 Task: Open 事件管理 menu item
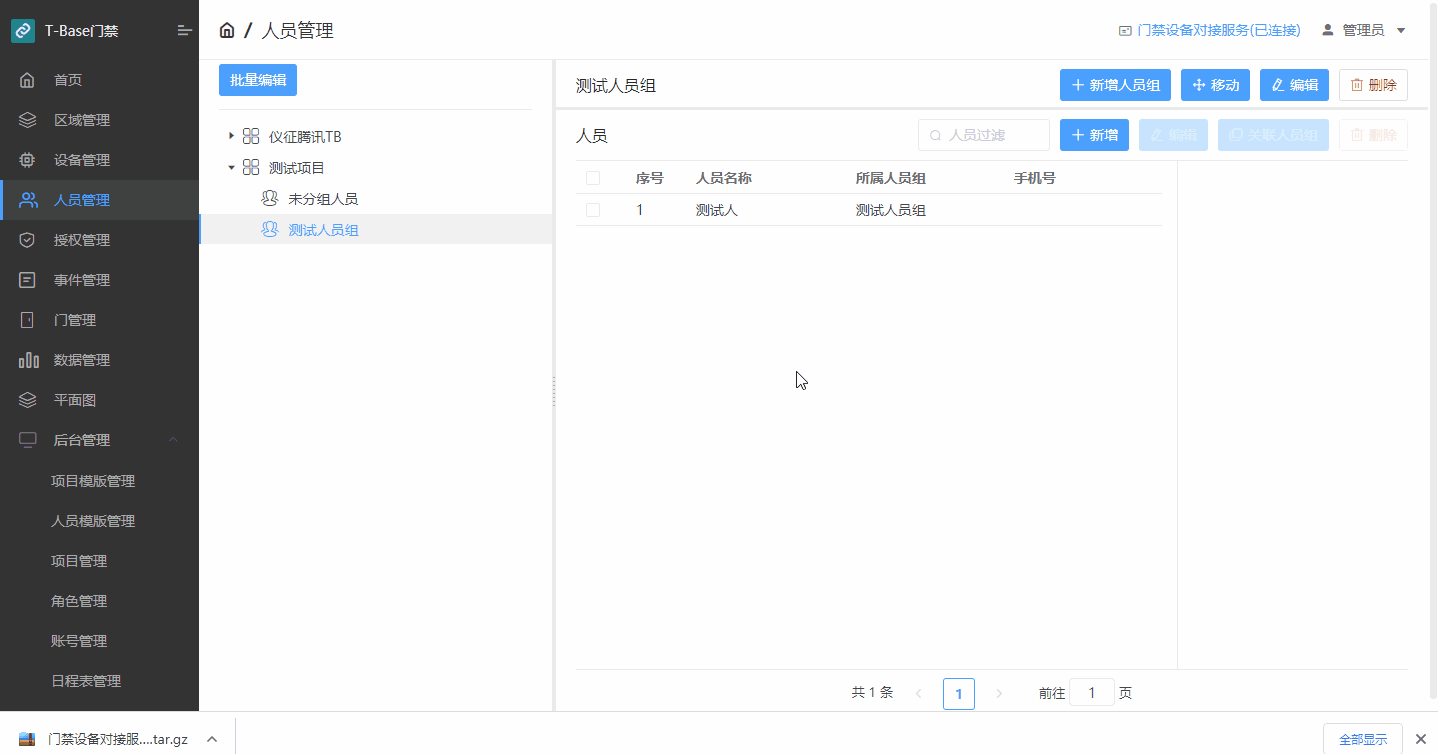[100, 280]
